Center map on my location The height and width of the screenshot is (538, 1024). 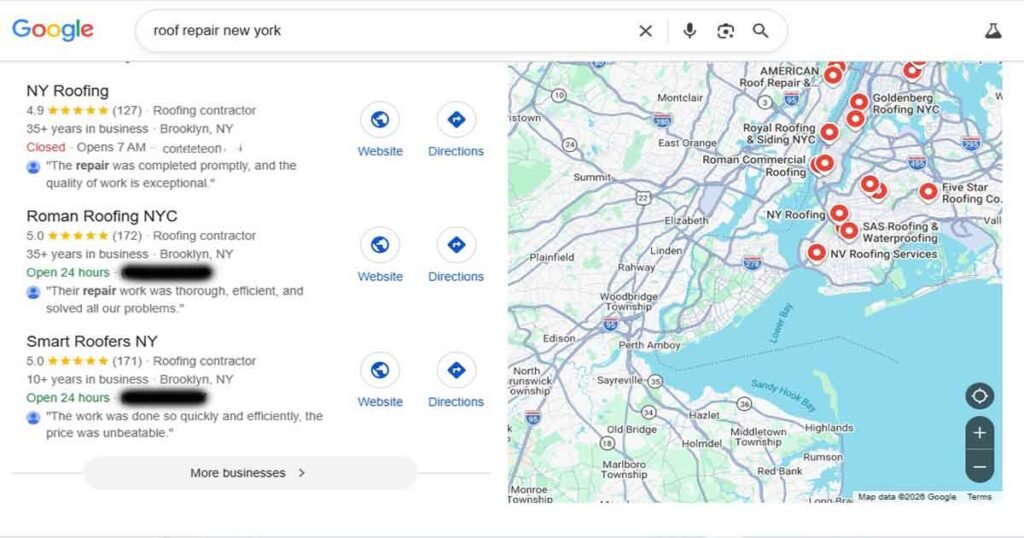[x=980, y=396]
